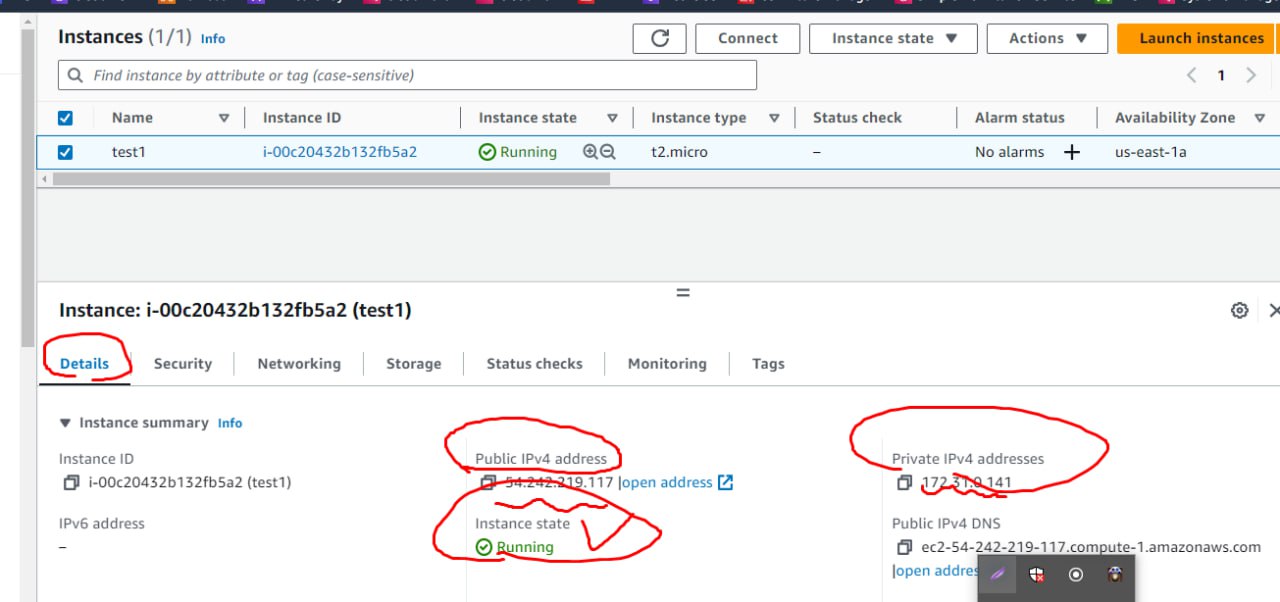Open instance ID i-00c20432b132fb5a2 link
Viewport: 1280px width, 602px height.
click(340, 152)
